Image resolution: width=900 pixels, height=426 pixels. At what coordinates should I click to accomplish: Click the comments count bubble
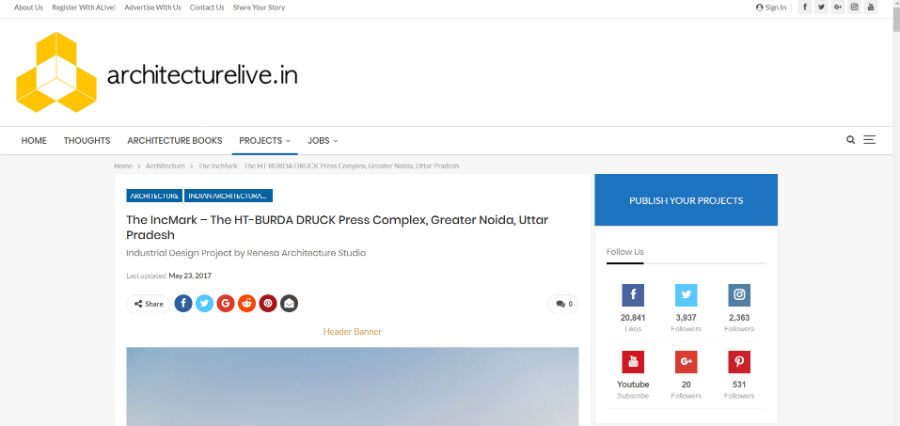pos(563,304)
